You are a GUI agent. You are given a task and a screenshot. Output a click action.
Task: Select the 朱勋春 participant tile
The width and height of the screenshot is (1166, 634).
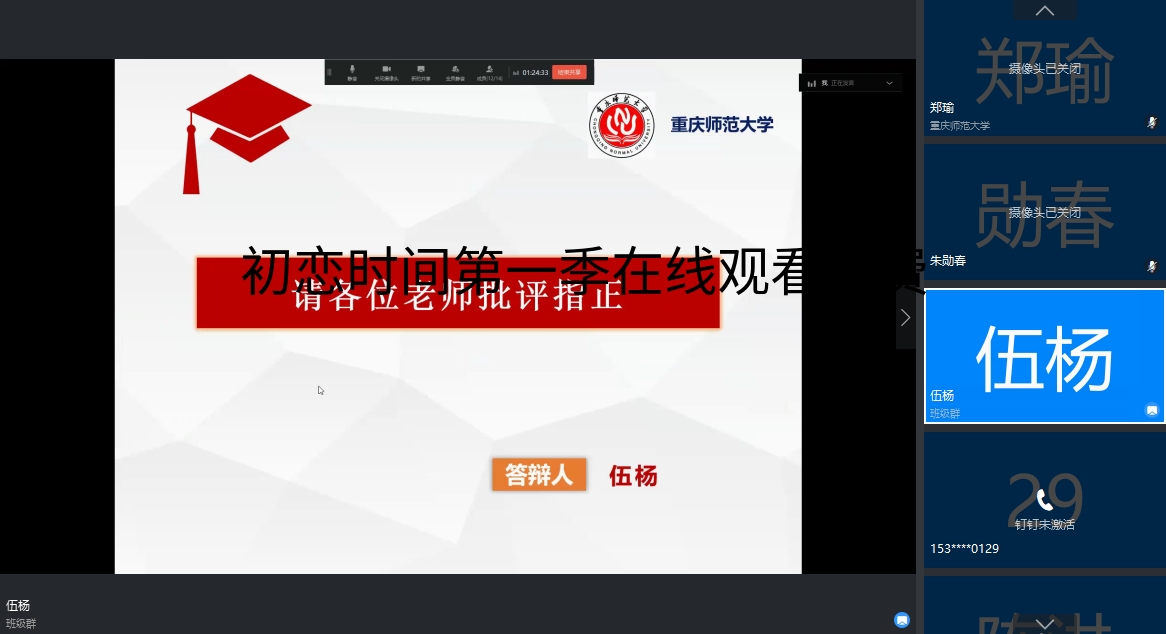point(1044,212)
